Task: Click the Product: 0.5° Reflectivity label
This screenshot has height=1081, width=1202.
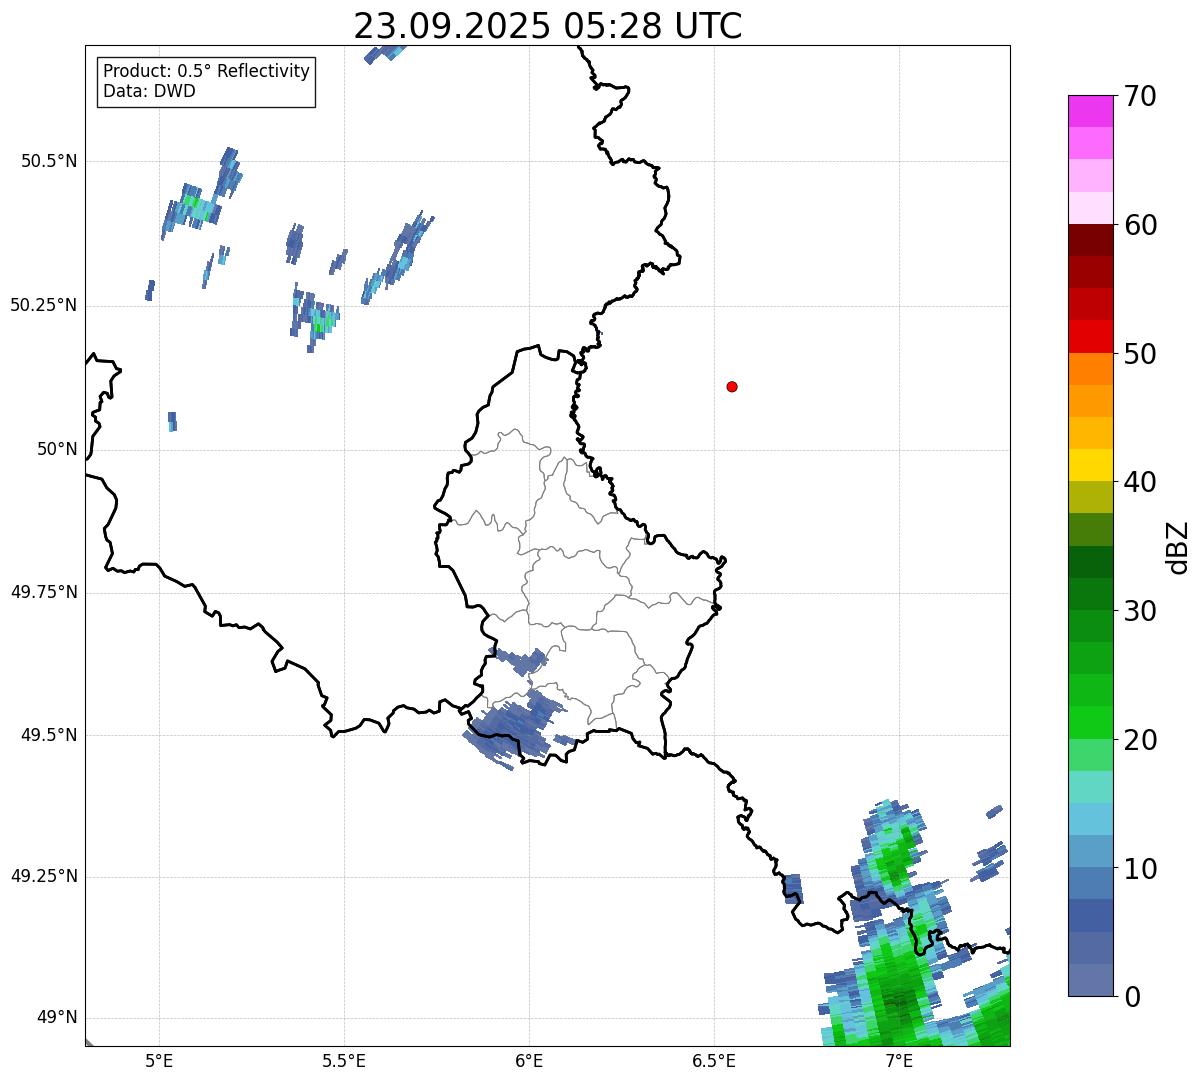Action: click(206, 72)
